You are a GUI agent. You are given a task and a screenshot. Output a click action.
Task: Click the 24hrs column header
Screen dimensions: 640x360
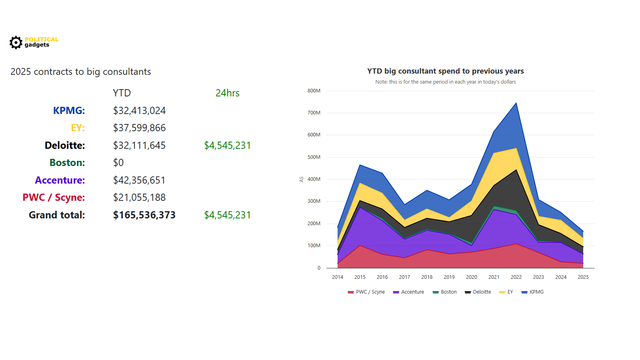(227, 93)
